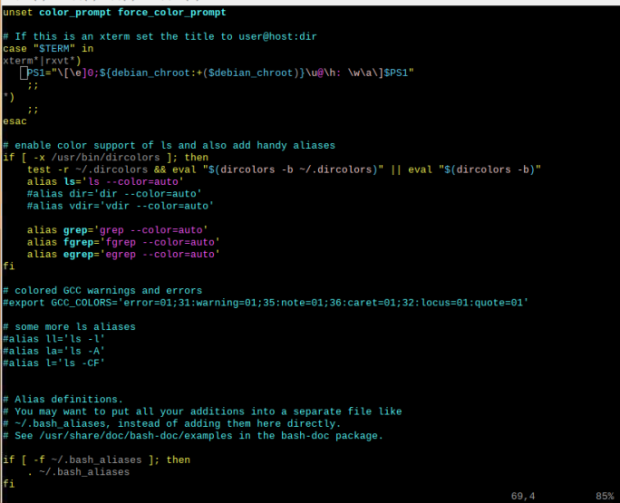Click the alias fgrep= line
The image size is (620, 503).
pyautogui.click(x=123, y=242)
